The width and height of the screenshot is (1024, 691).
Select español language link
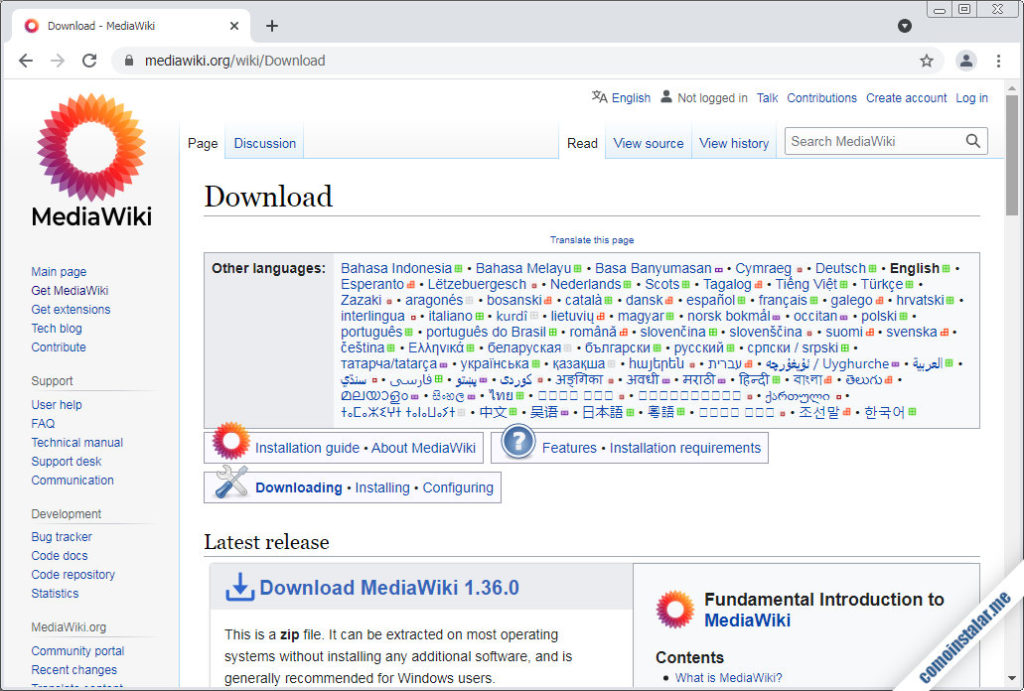click(x=711, y=300)
